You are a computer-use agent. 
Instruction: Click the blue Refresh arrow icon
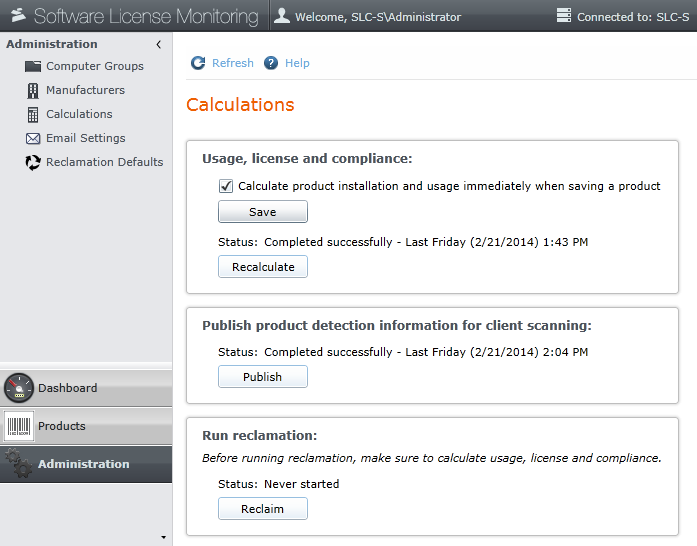[198, 63]
